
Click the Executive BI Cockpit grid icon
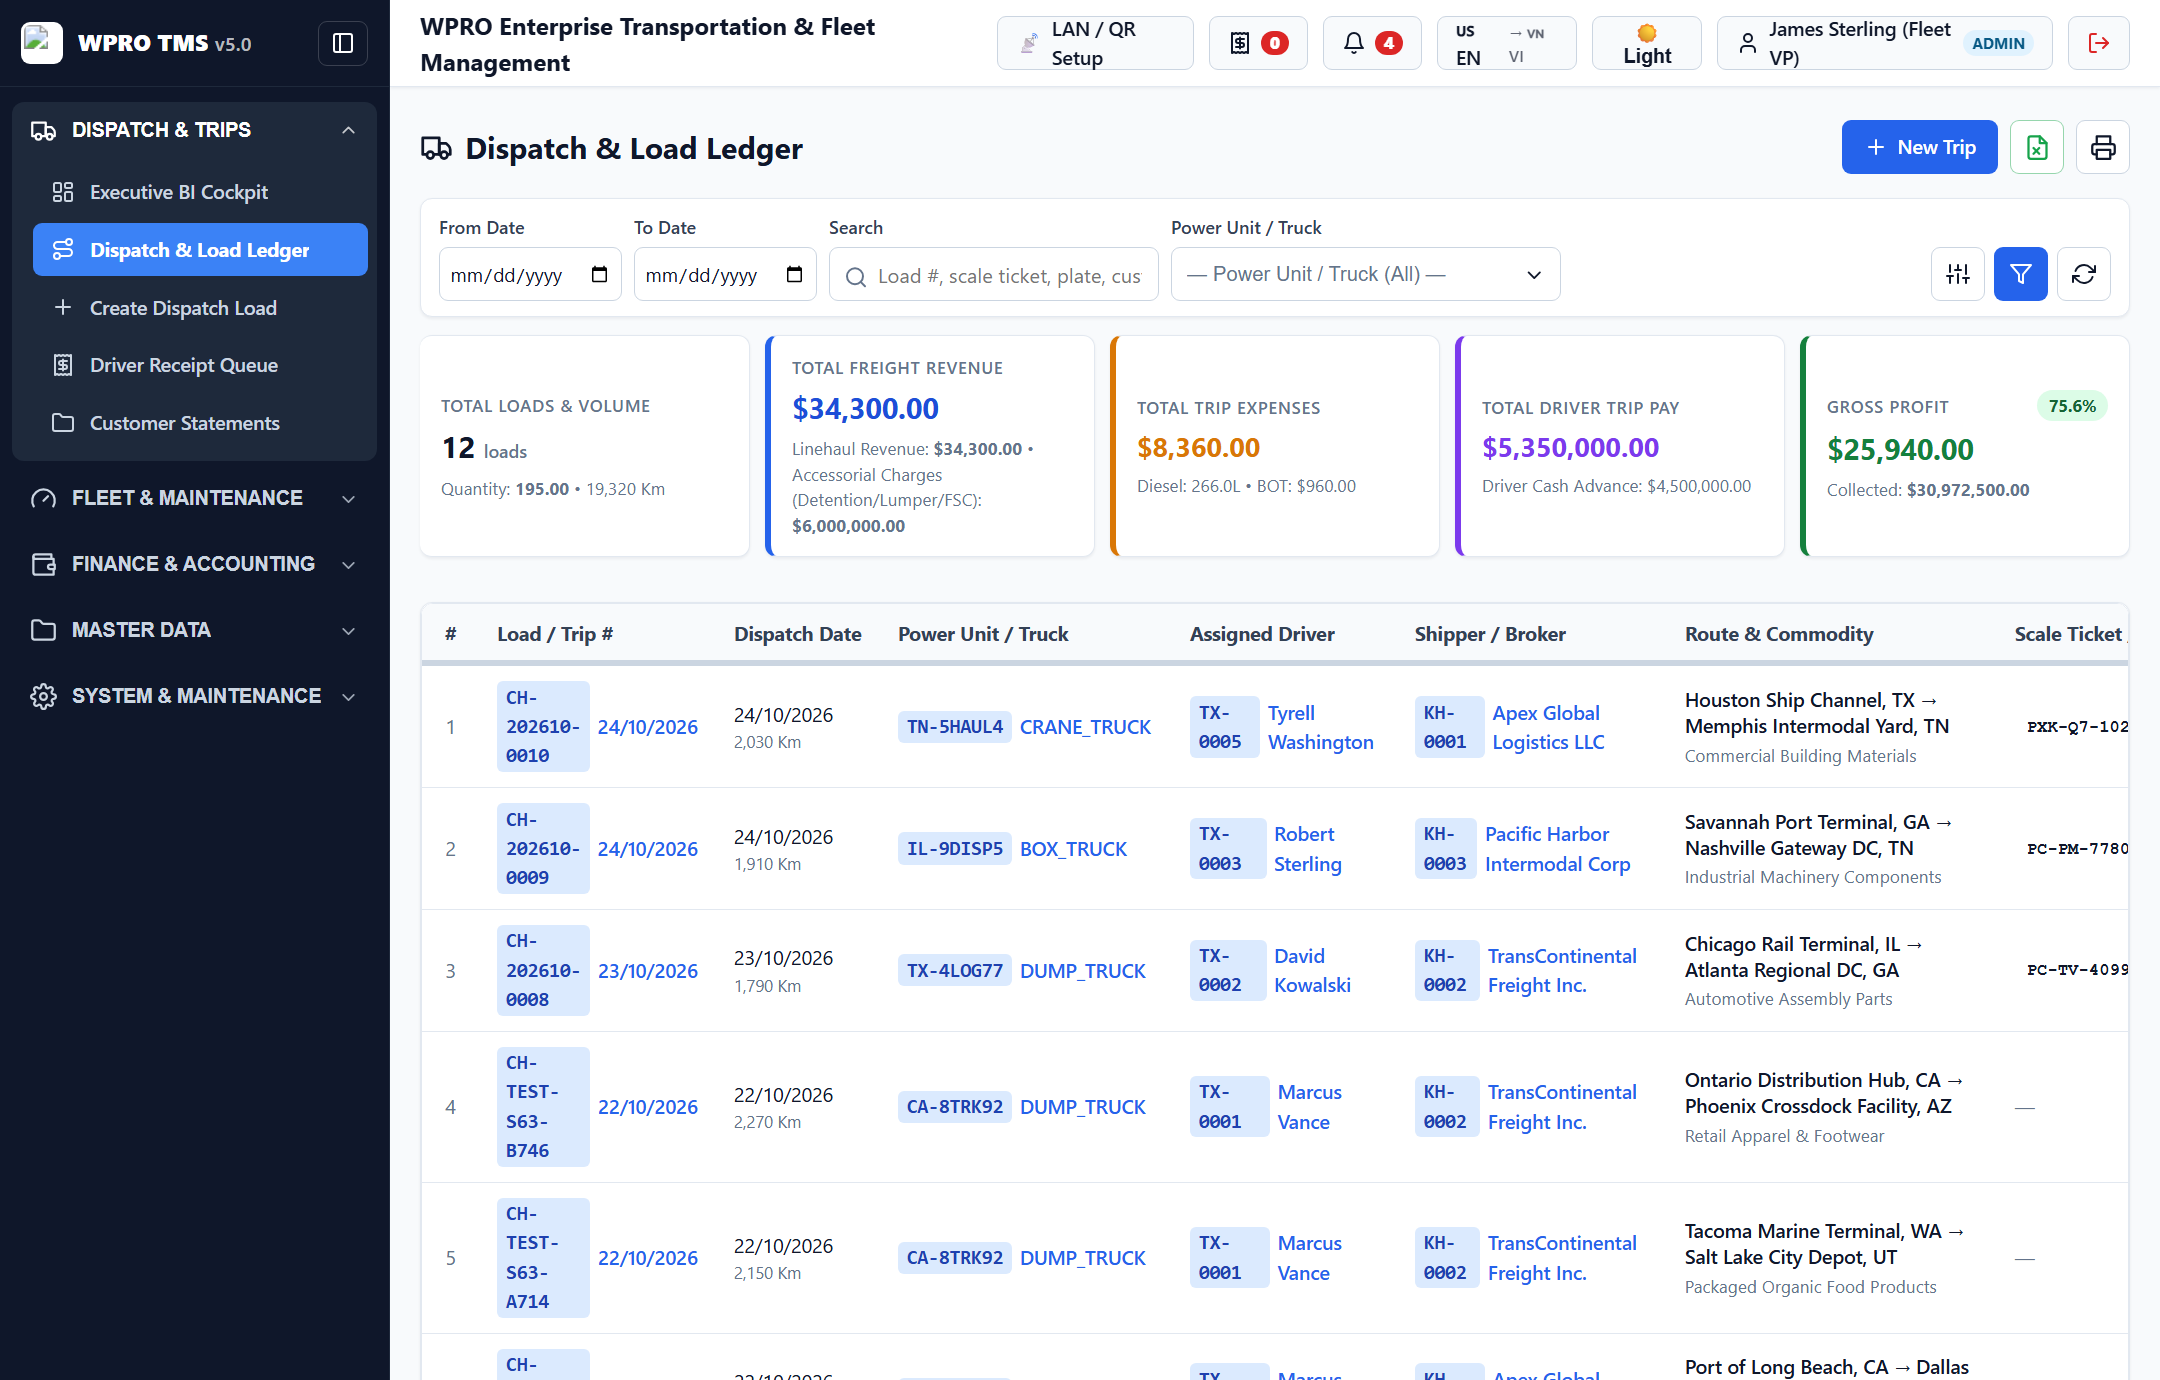pyautogui.click(x=63, y=192)
